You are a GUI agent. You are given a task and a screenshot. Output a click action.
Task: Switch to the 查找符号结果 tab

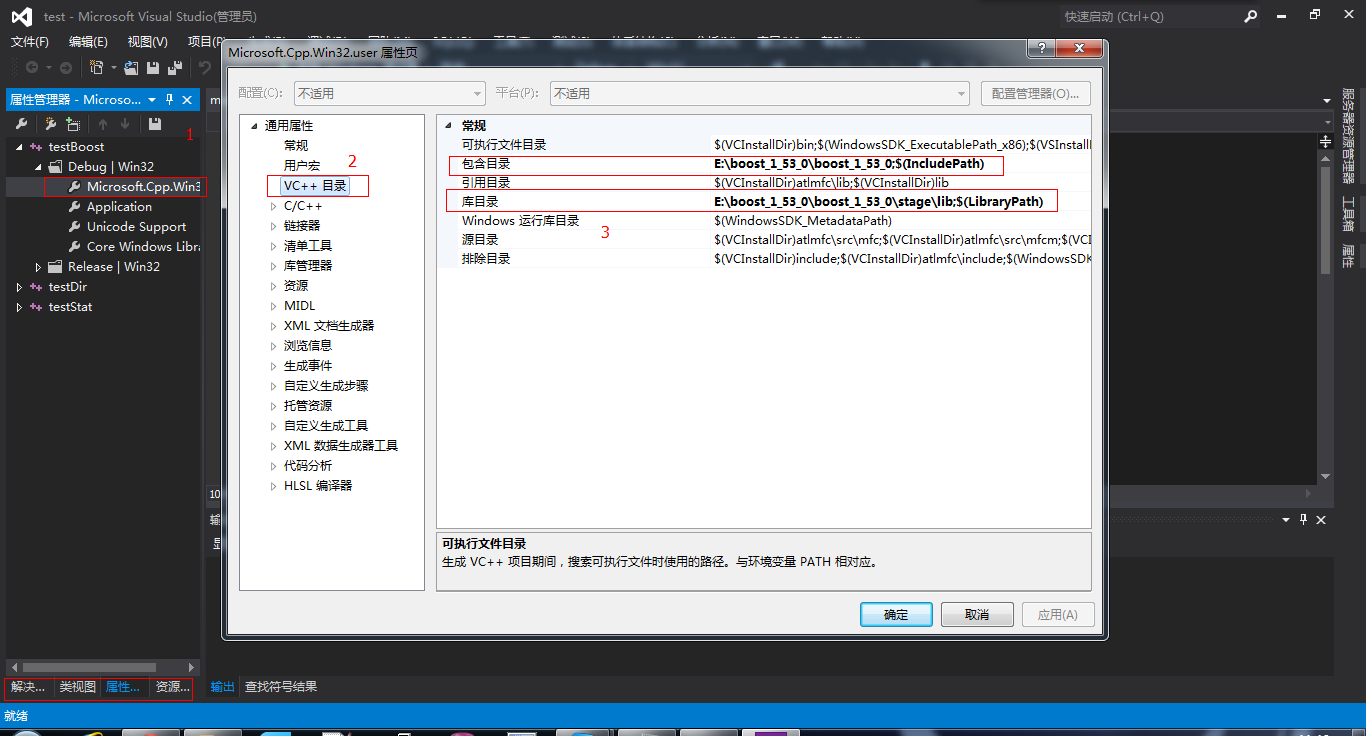tap(281, 687)
